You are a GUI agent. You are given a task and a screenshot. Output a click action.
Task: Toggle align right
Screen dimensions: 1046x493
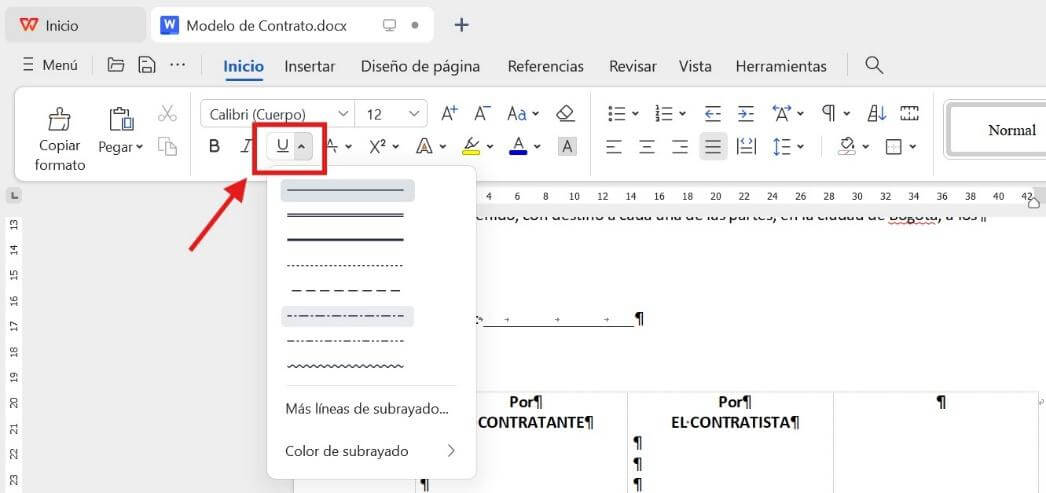[680, 146]
